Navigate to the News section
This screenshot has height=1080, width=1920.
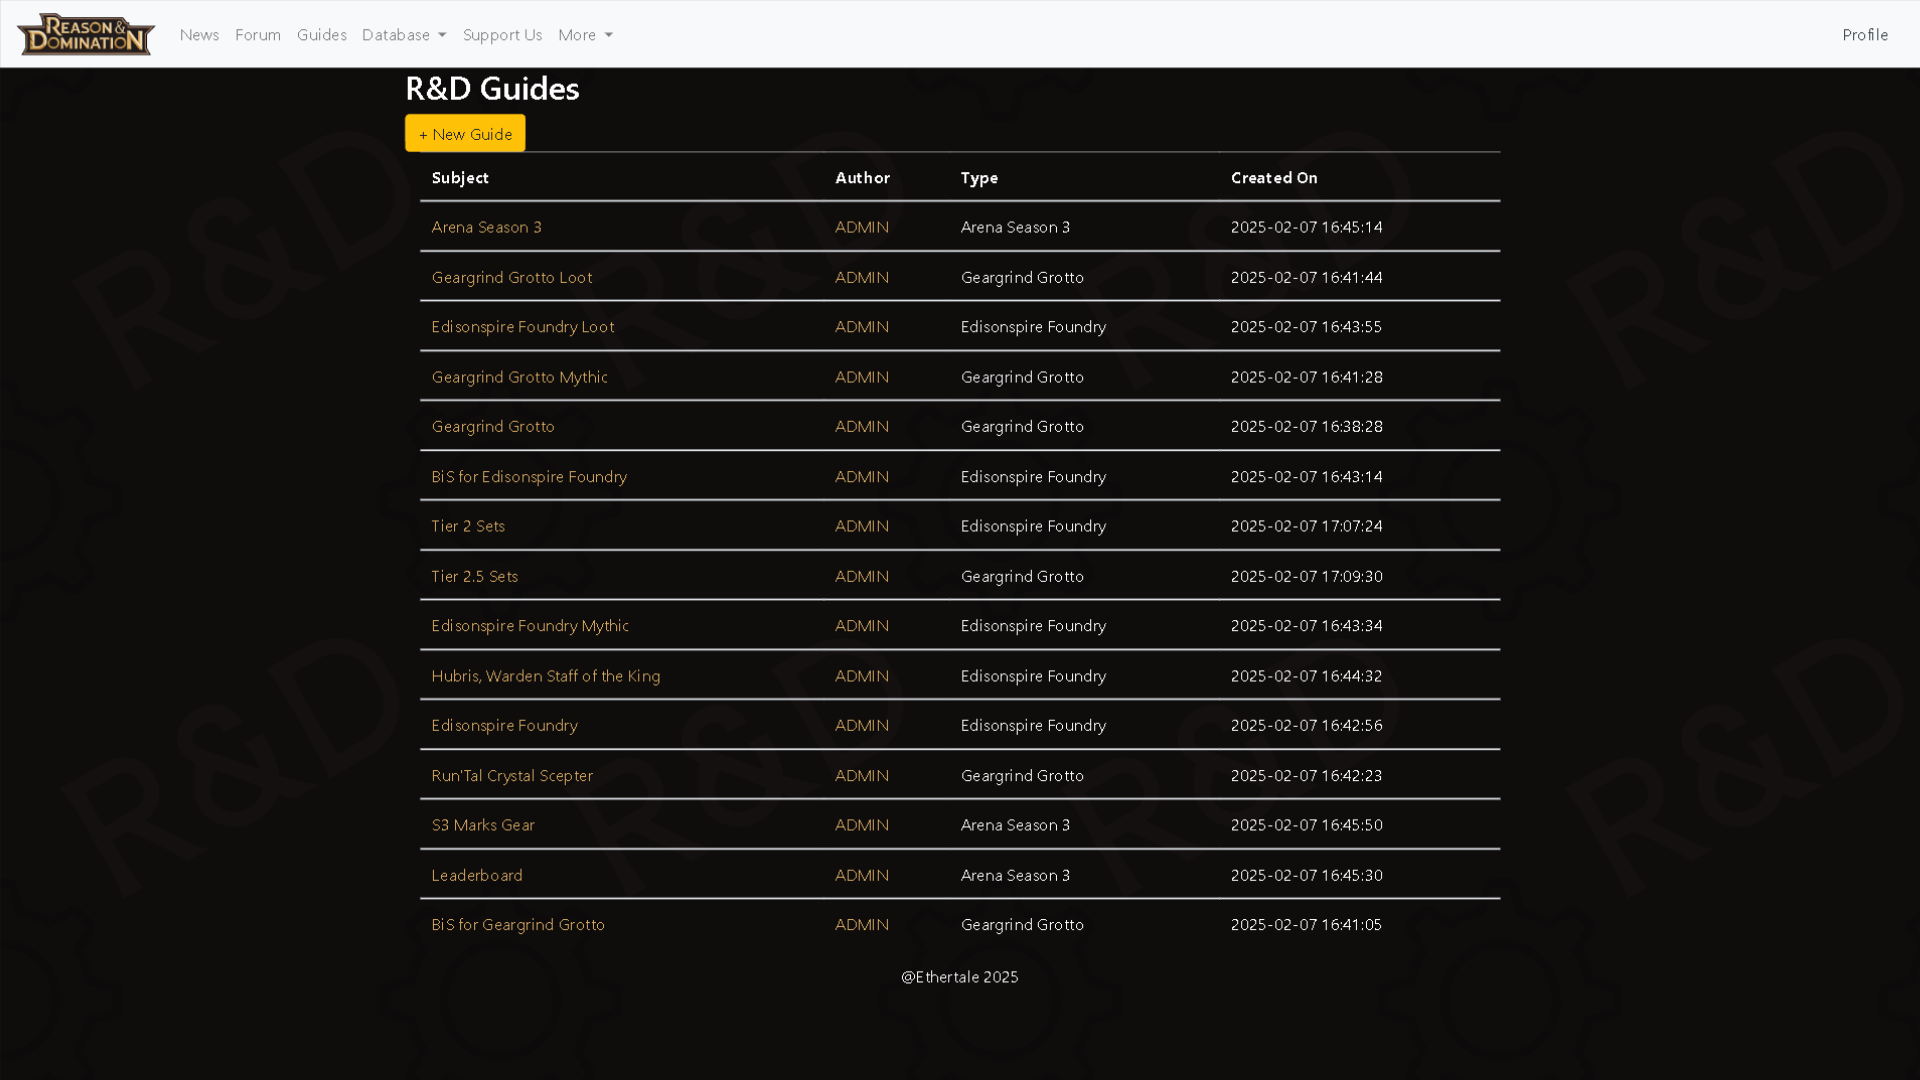point(199,34)
